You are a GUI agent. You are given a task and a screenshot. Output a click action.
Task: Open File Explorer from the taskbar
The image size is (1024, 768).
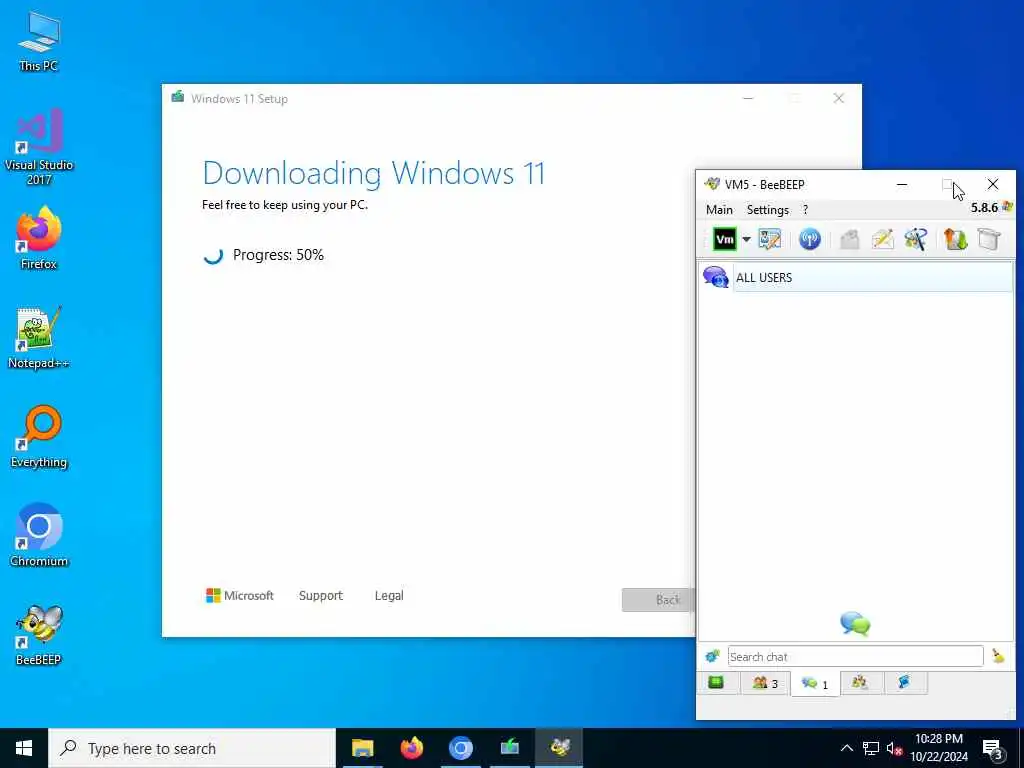pos(362,748)
